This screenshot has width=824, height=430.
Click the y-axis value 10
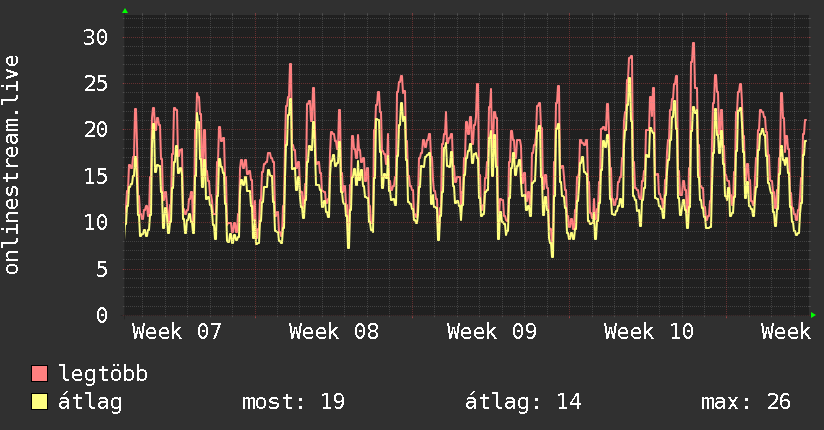96,222
